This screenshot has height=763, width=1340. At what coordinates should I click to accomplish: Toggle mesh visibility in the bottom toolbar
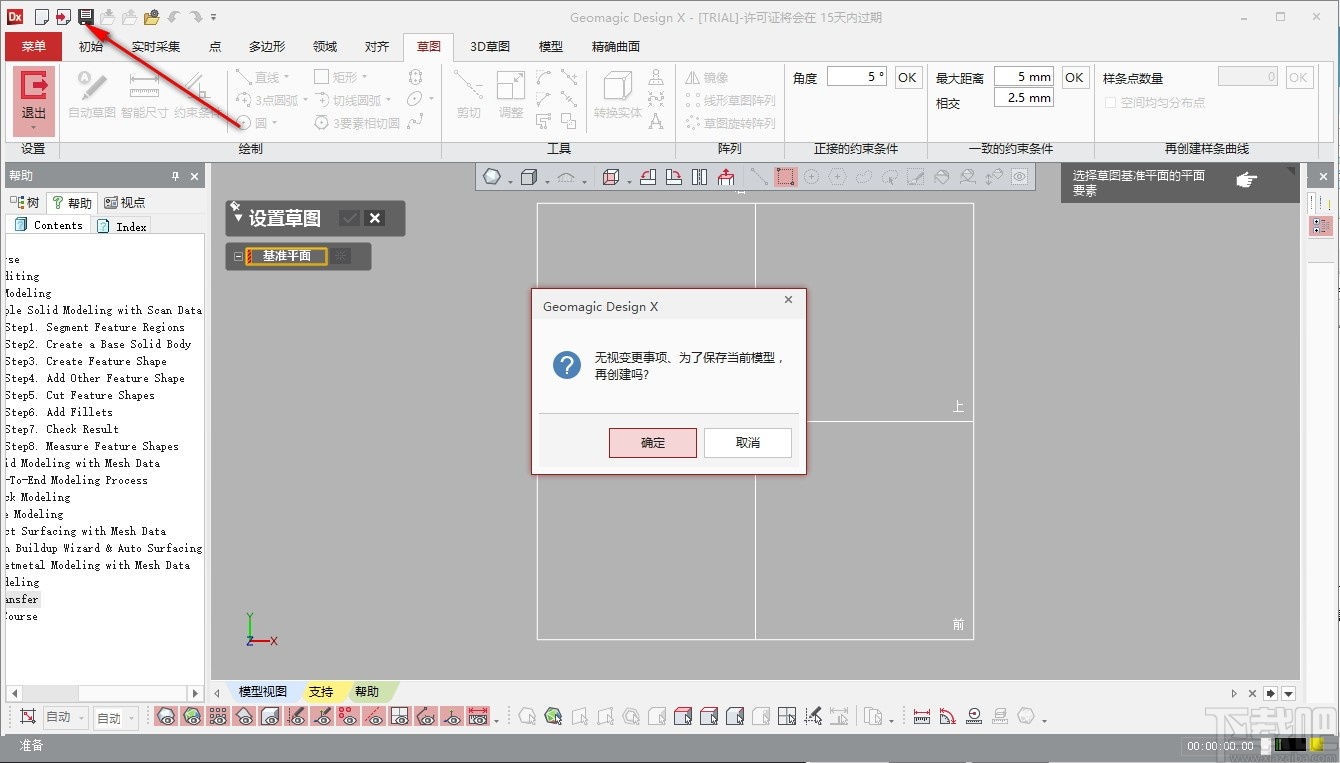166,716
